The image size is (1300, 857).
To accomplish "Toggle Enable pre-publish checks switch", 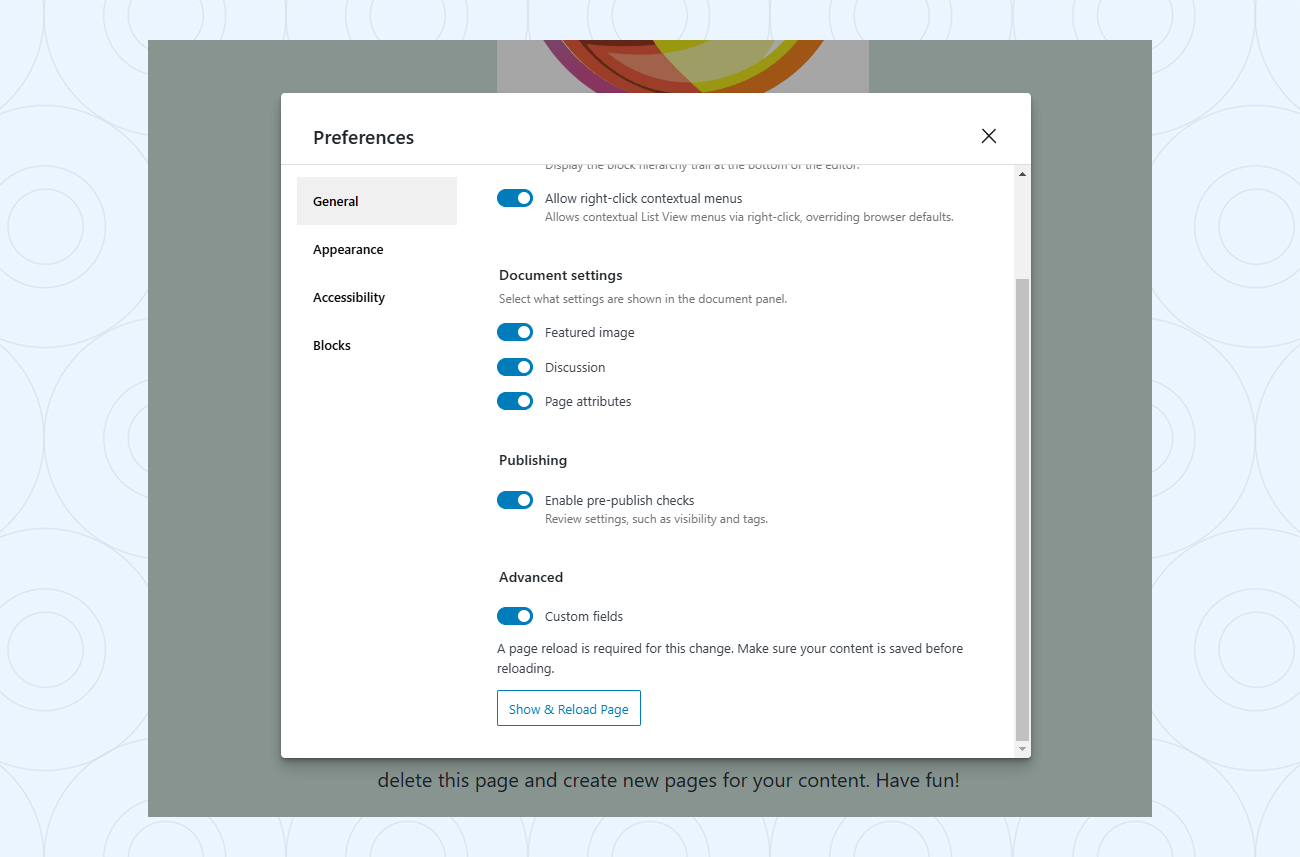I will [x=515, y=500].
